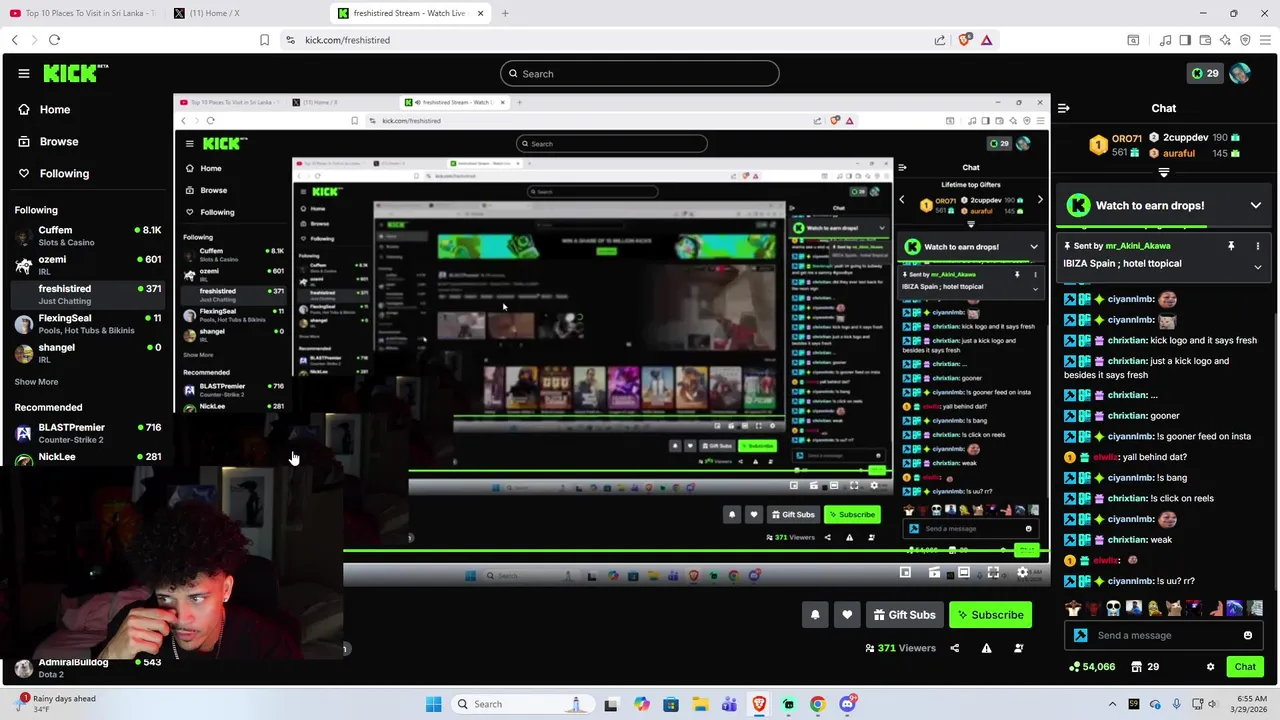The width and height of the screenshot is (1280, 720).
Task: Open Windows Start menu
Action: point(433,704)
